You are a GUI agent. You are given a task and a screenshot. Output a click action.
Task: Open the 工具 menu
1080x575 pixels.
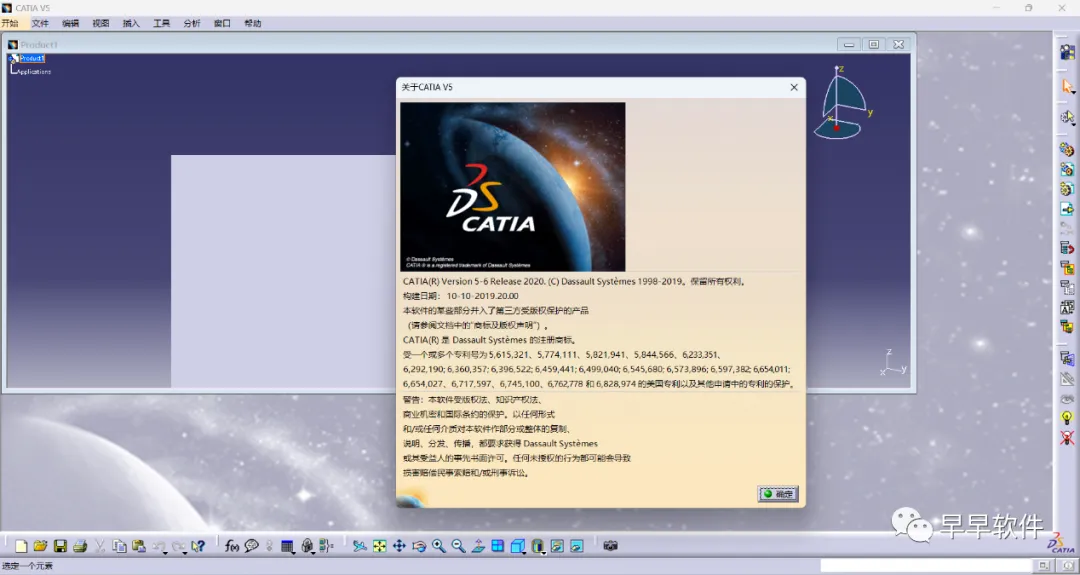(x=161, y=23)
